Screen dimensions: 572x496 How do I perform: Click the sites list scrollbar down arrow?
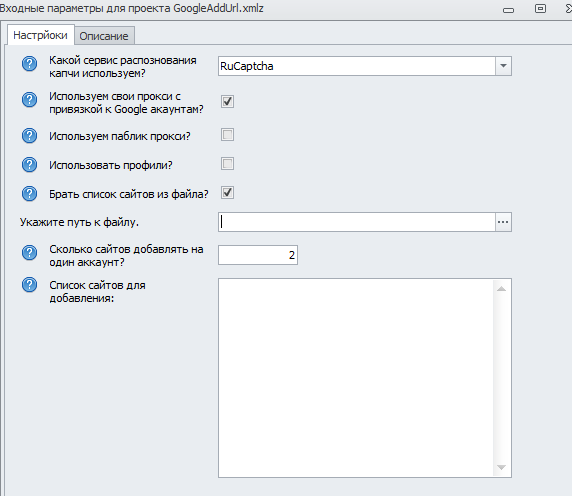pyautogui.click(x=502, y=467)
